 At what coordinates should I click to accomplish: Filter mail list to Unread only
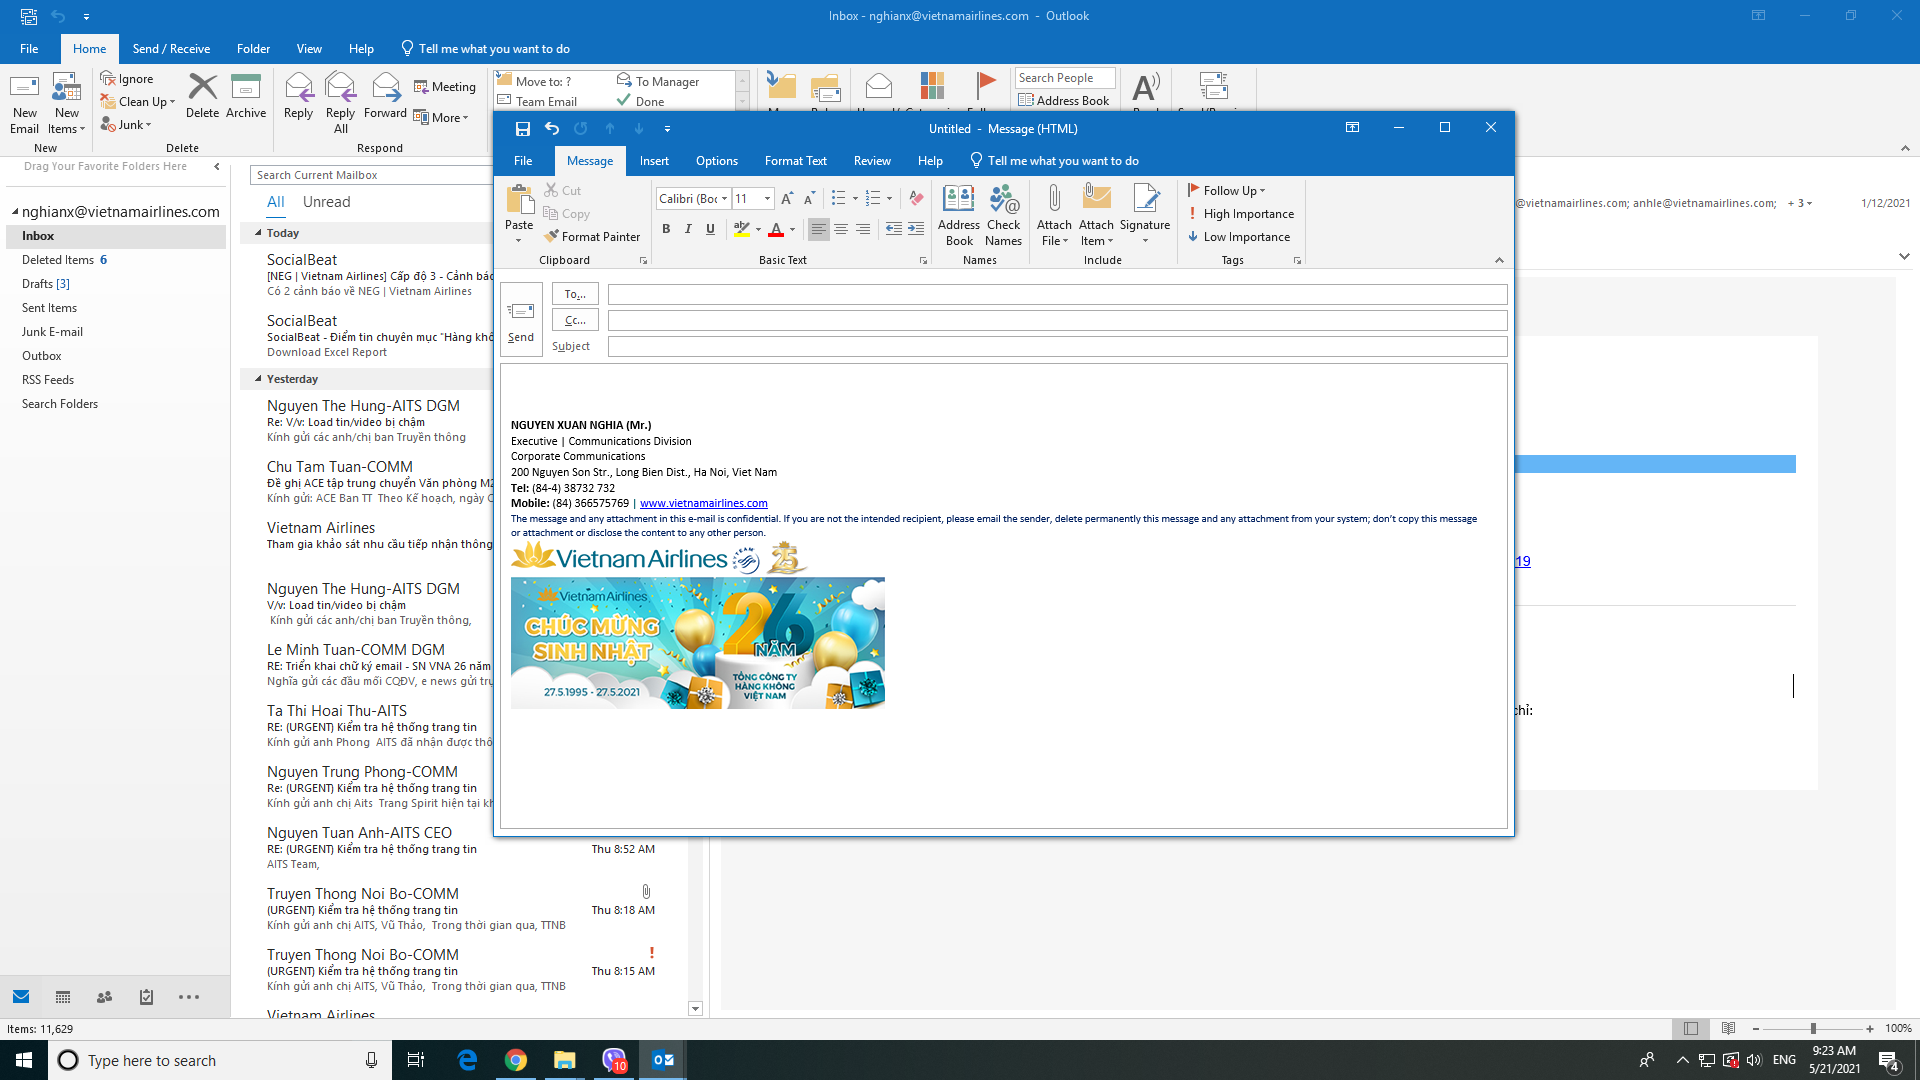[x=326, y=202]
